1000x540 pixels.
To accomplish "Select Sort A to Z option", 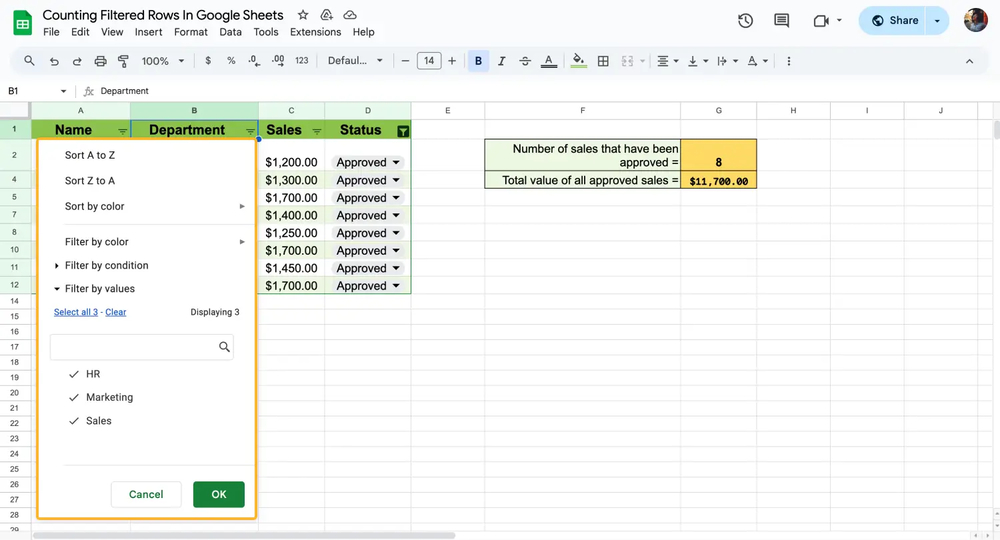I will coord(90,155).
